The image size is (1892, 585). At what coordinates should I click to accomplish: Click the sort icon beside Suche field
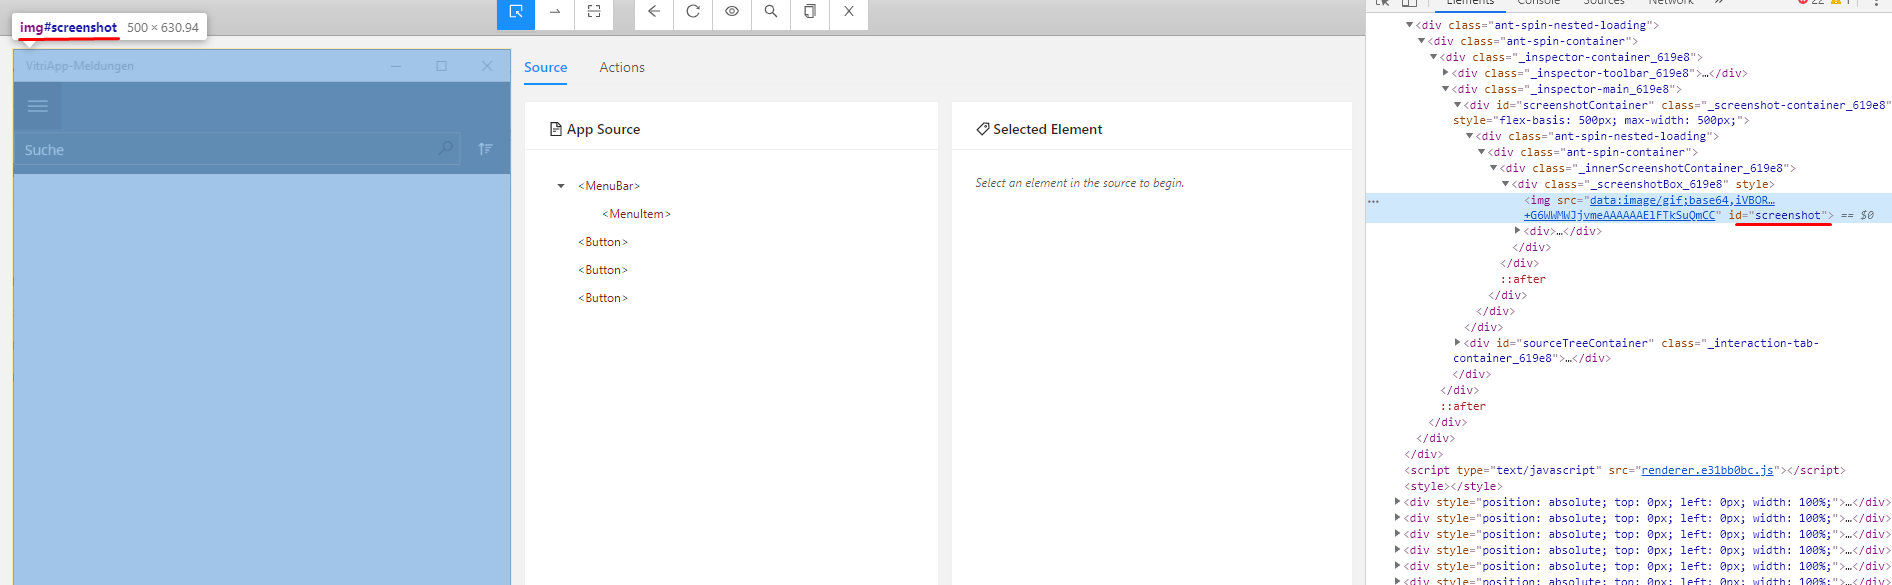click(x=485, y=148)
